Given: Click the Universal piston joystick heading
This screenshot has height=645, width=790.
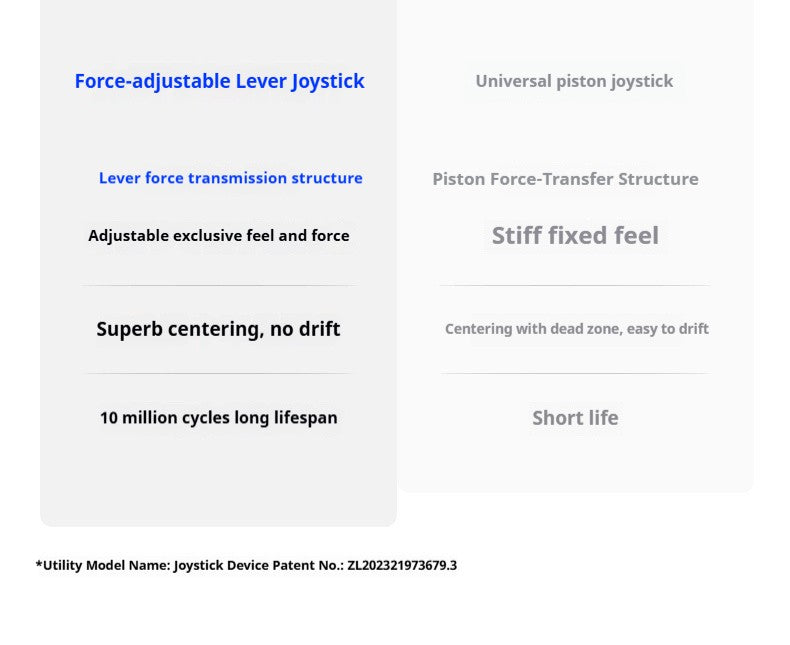Looking at the screenshot, I should (x=574, y=82).
